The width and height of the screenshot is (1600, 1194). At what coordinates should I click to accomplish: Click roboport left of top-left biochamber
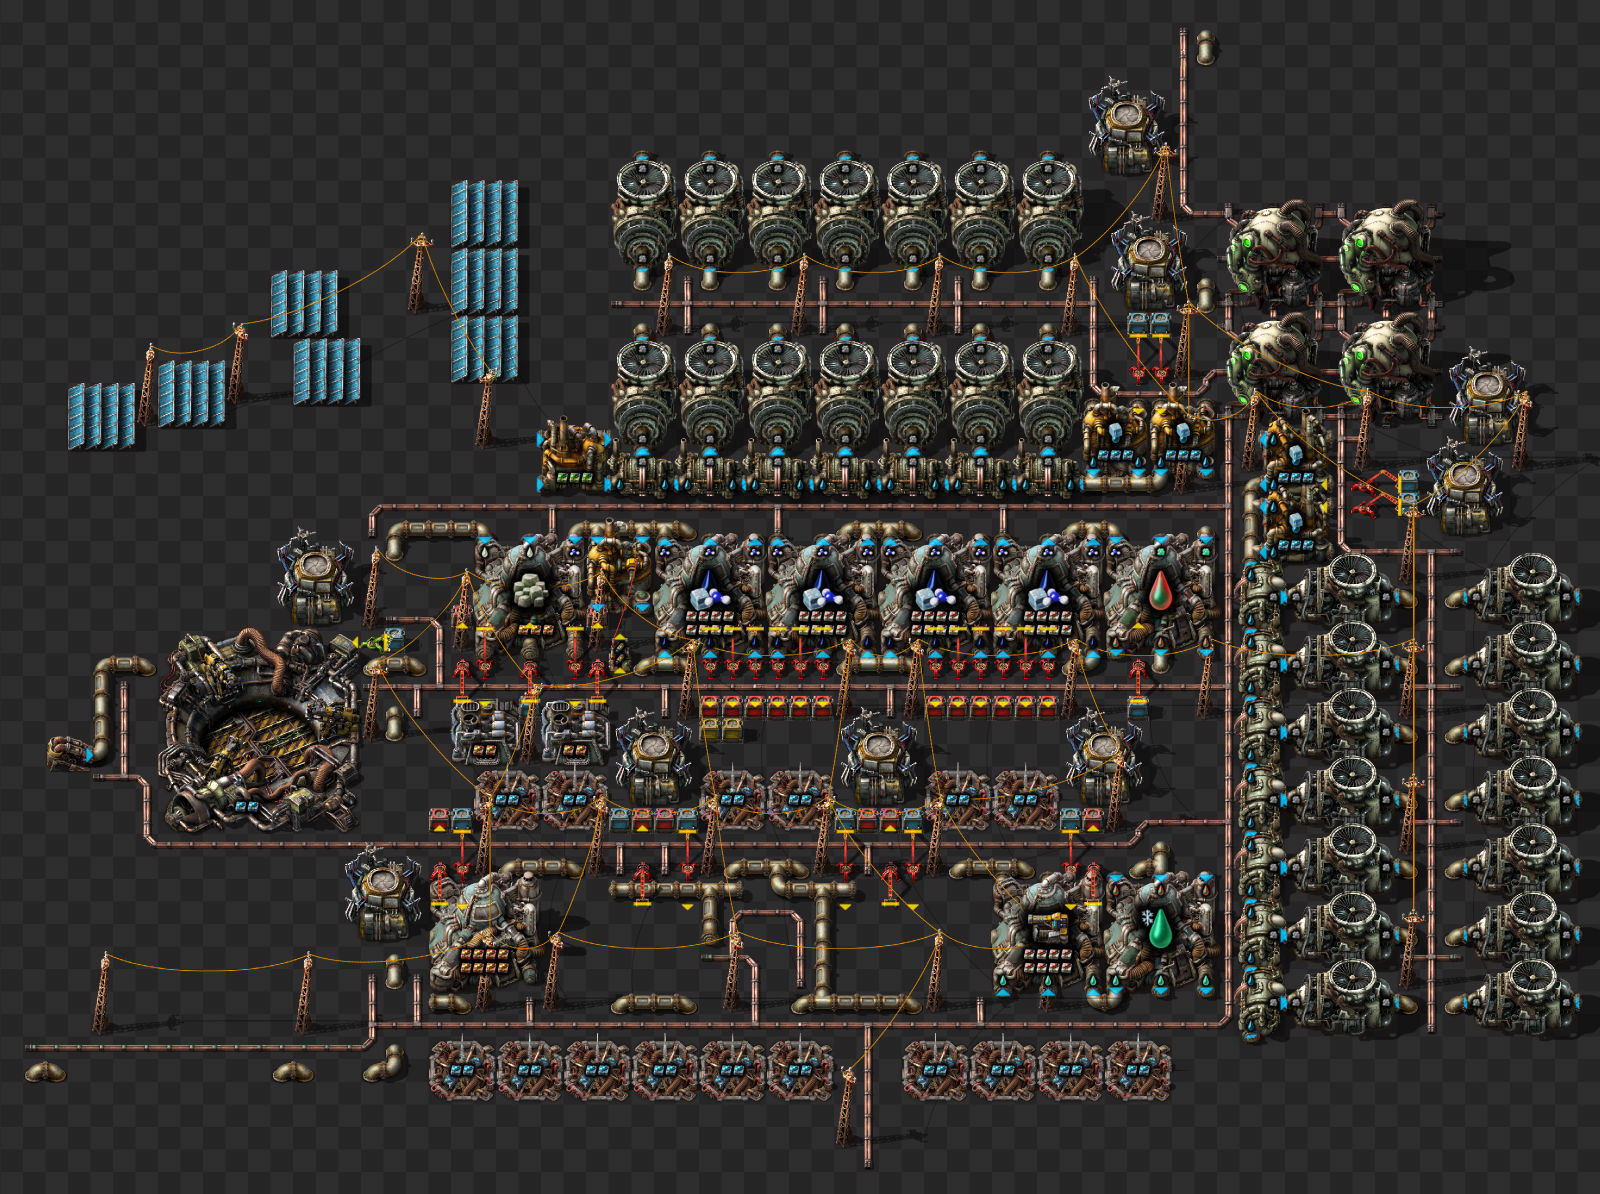pyautogui.click(x=1151, y=262)
